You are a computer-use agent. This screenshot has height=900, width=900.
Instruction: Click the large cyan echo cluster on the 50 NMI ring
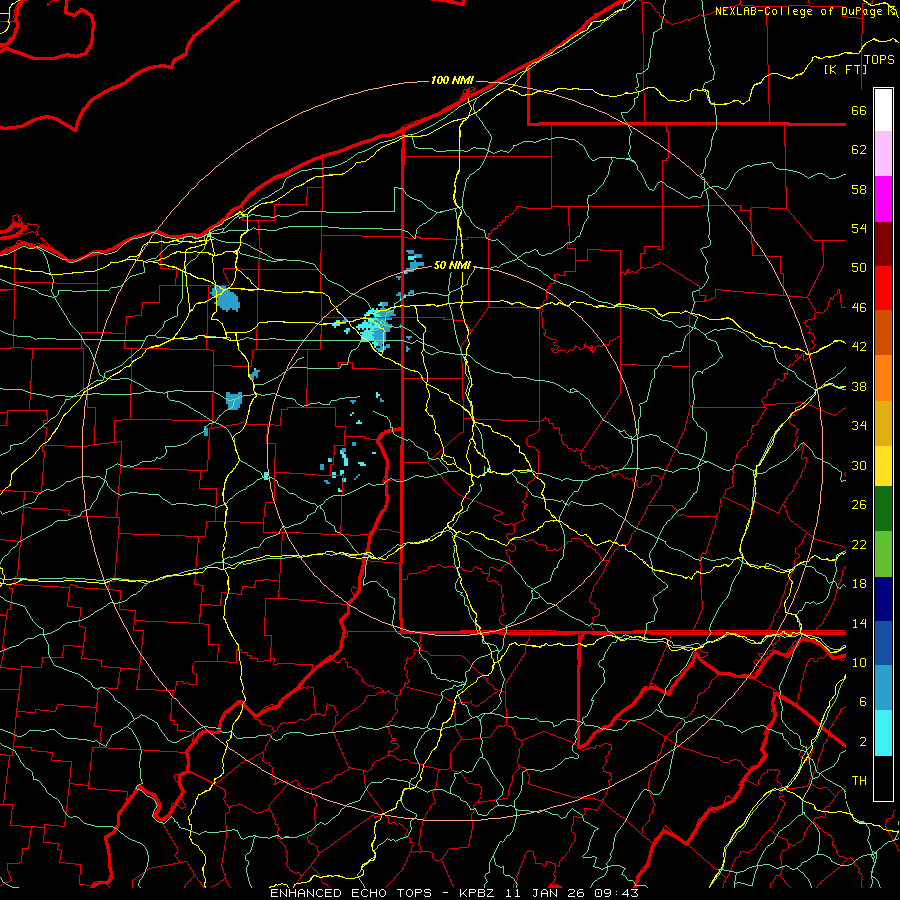[374, 328]
